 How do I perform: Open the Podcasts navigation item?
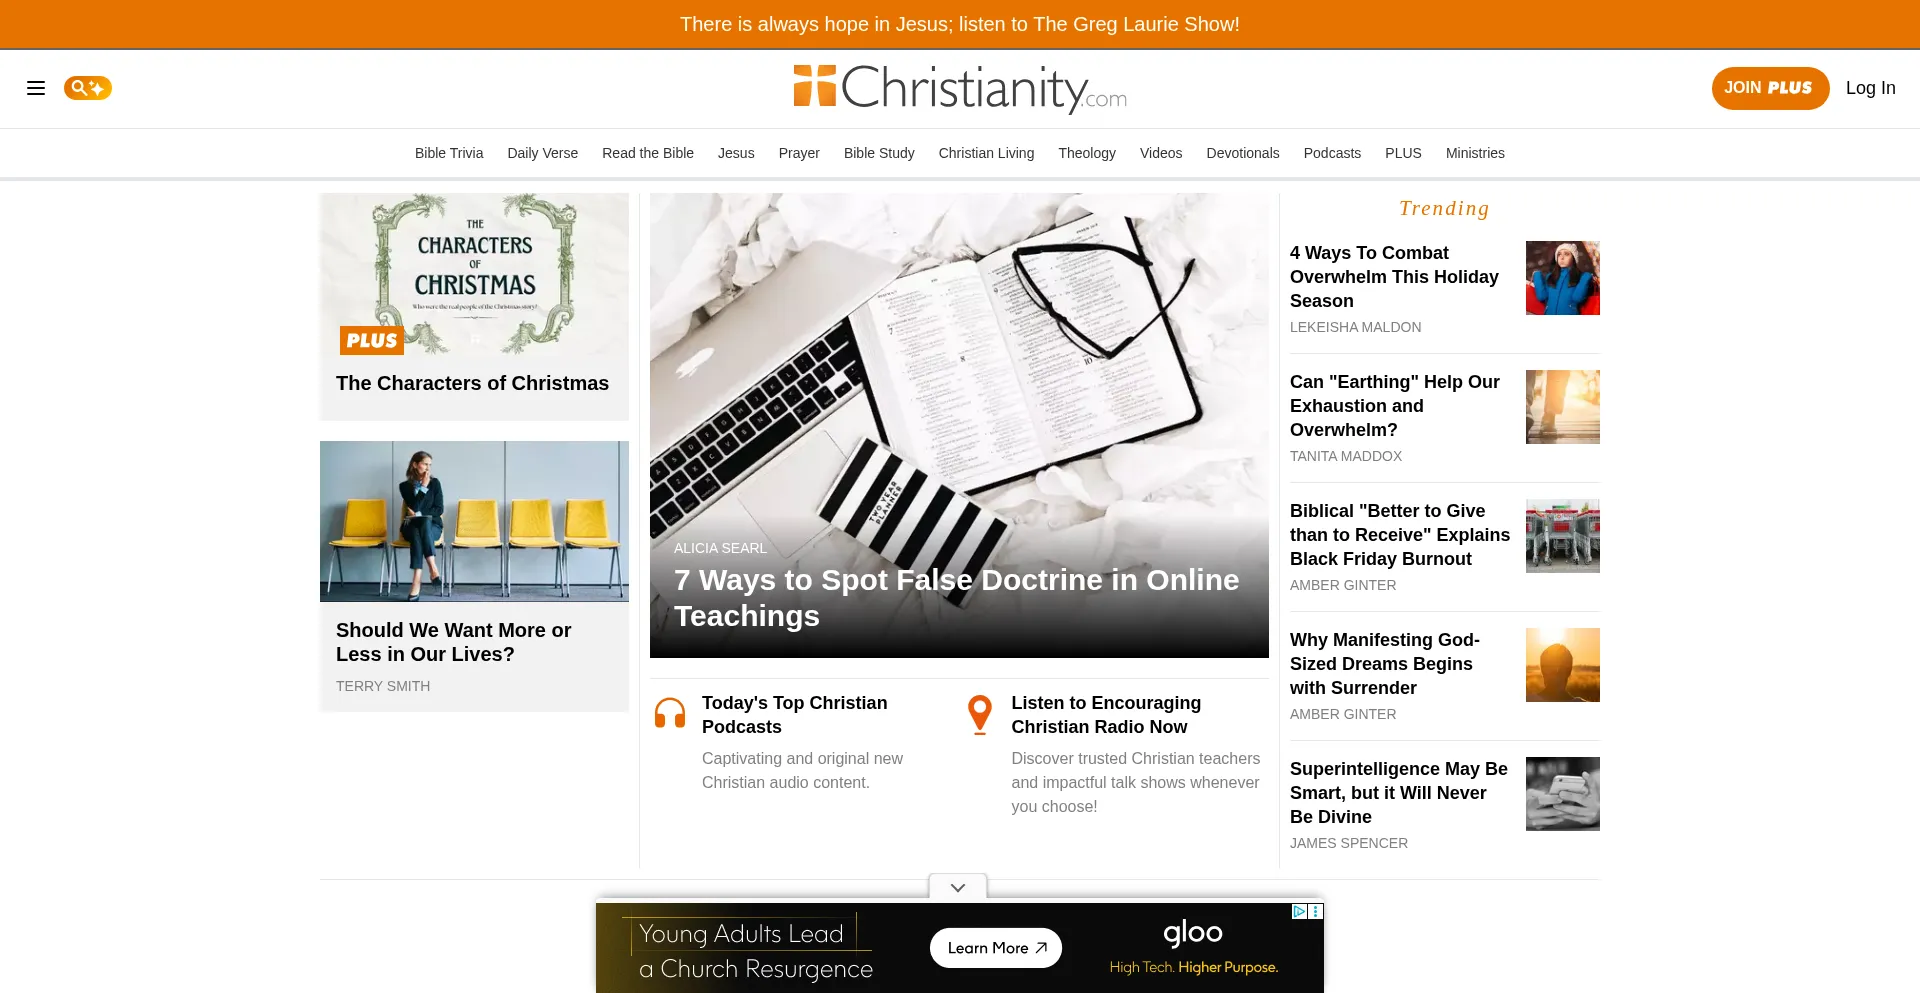click(1332, 153)
